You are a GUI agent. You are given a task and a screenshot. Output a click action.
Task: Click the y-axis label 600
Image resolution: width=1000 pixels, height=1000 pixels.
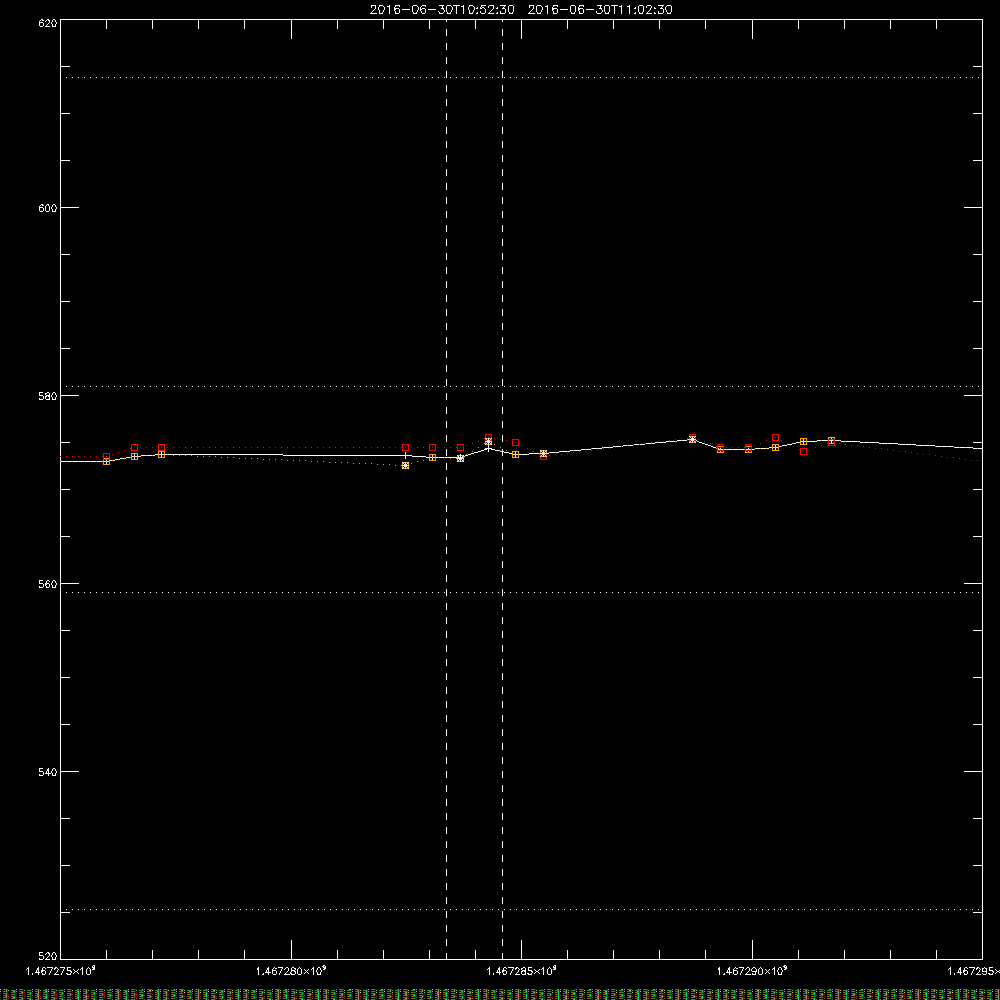click(48, 208)
